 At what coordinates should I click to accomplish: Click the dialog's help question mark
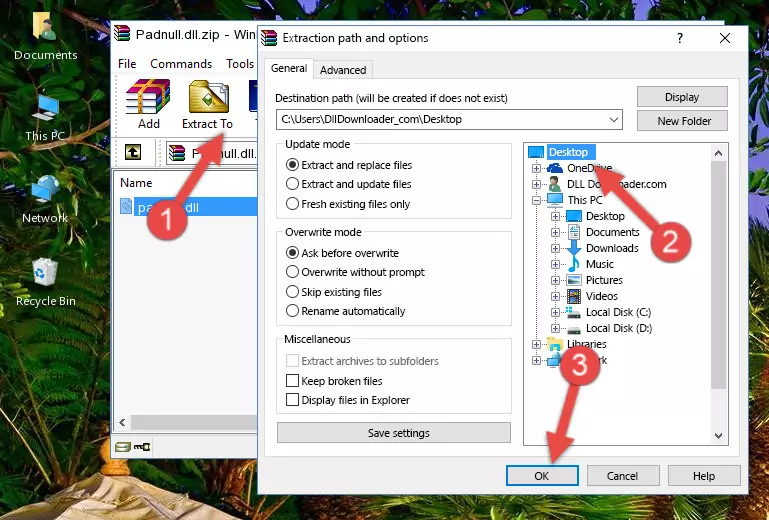[680, 38]
